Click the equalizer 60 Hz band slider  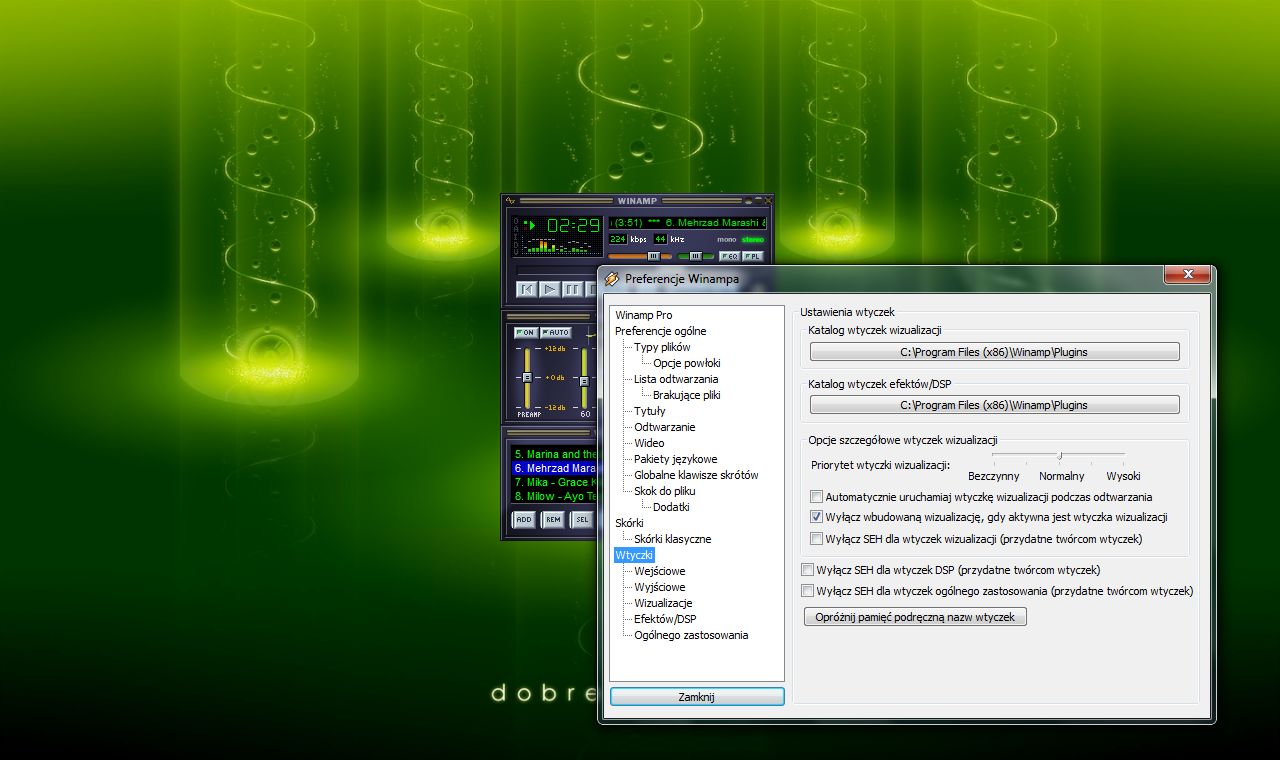(x=585, y=377)
